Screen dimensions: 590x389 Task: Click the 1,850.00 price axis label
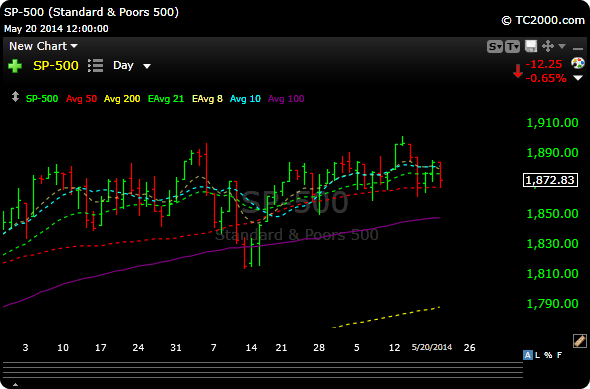(552, 214)
